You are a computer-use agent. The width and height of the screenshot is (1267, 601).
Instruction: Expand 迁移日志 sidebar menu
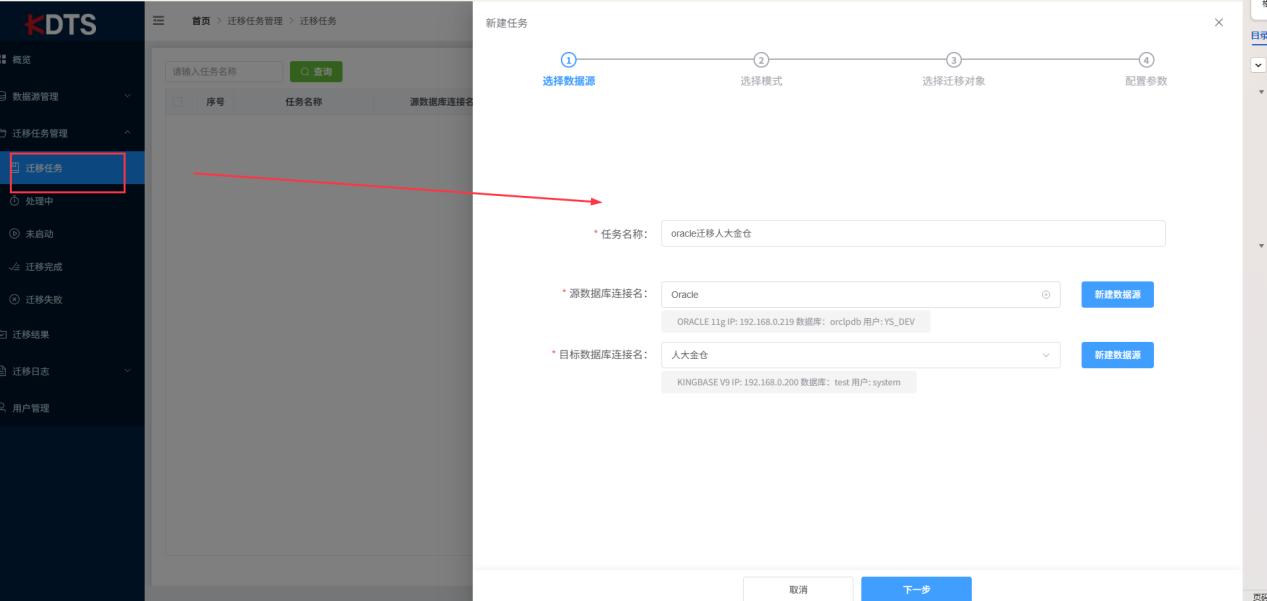click(x=72, y=371)
